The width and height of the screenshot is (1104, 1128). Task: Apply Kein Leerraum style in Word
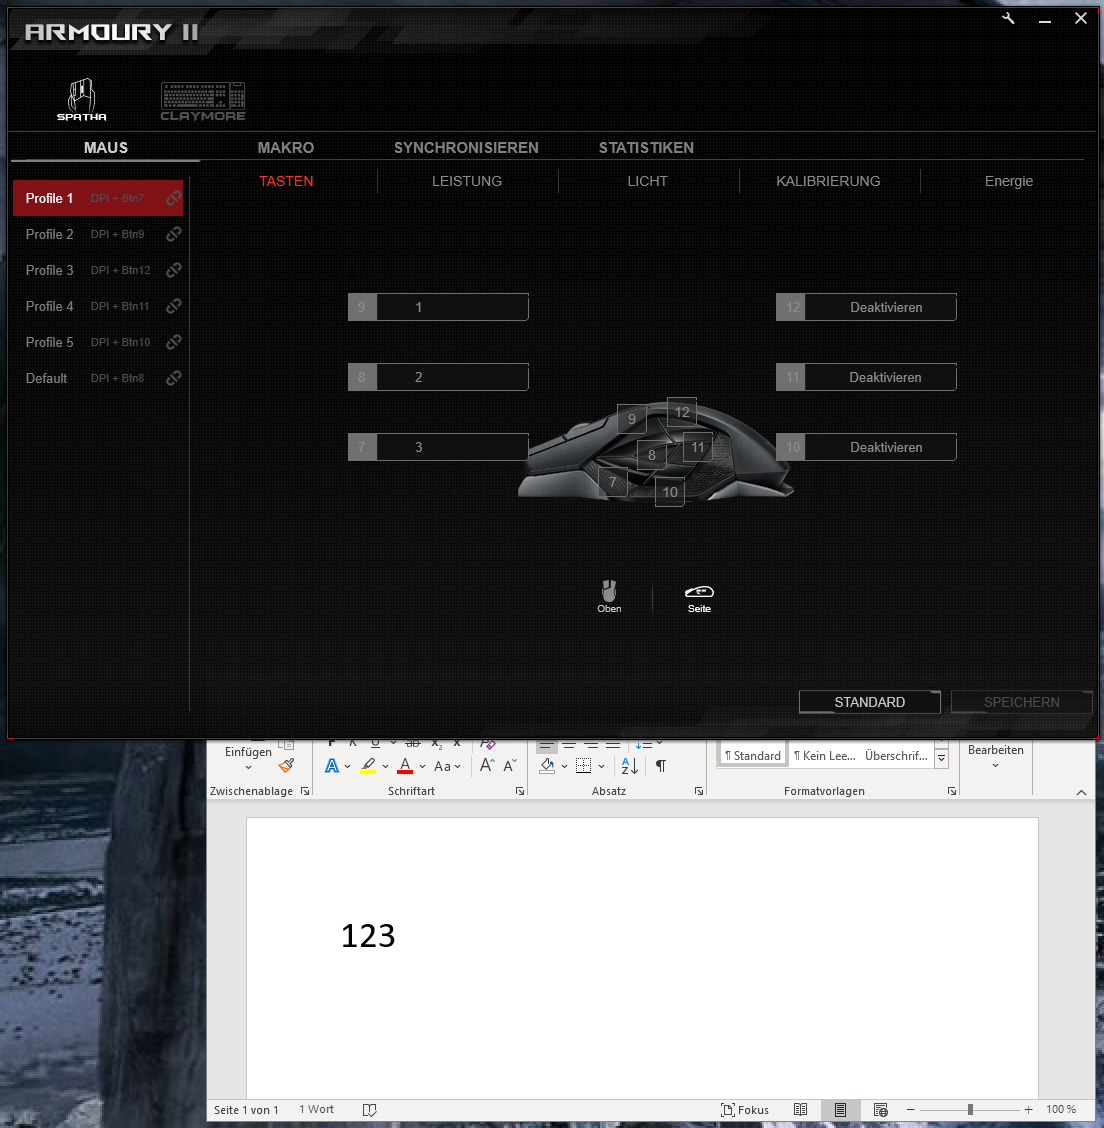pos(824,755)
